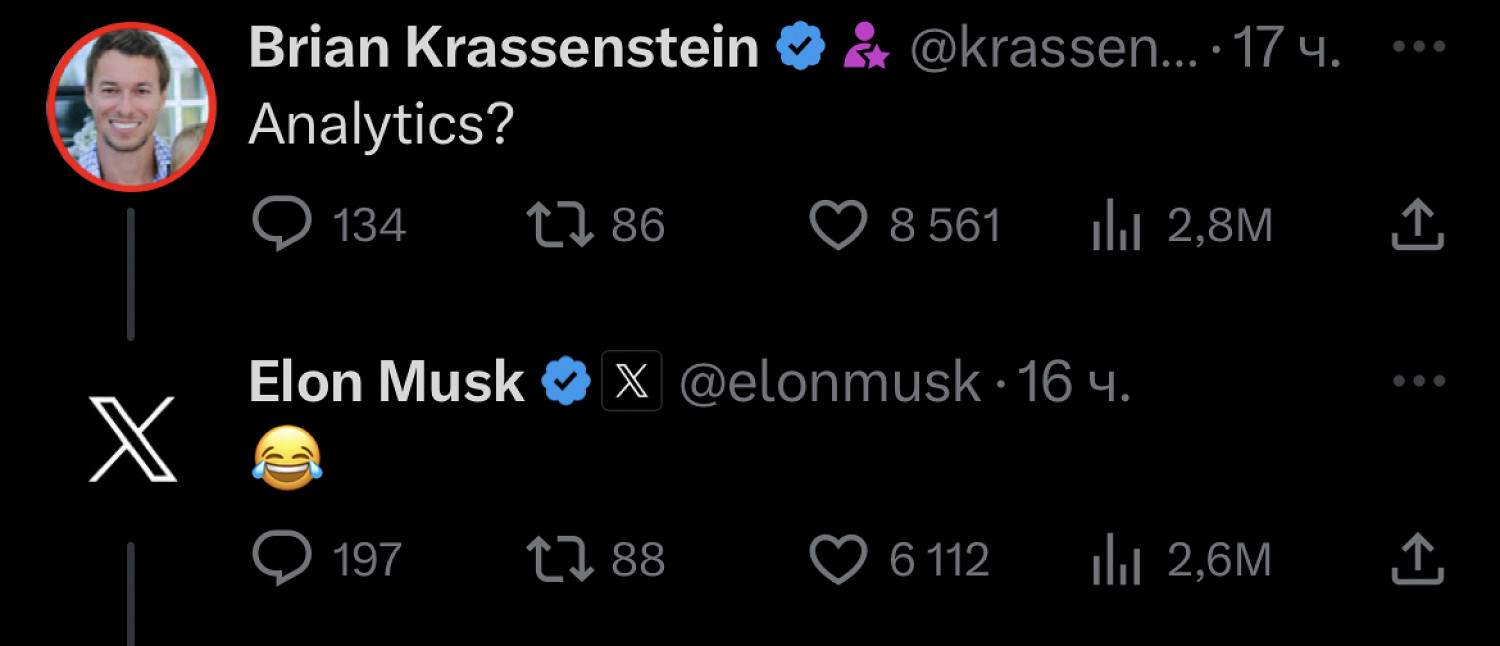Click the X affiliation badge beside Elon Musk
1500x646 pixels.
point(631,381)
